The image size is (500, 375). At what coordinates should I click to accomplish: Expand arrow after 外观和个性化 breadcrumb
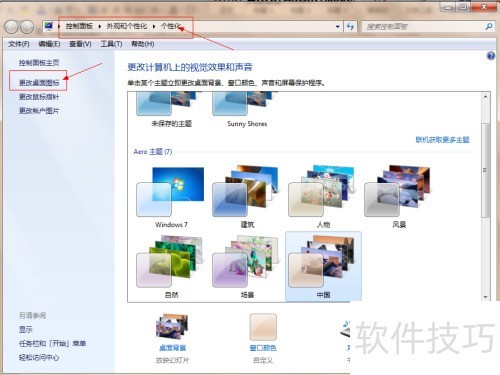[154, 26]
